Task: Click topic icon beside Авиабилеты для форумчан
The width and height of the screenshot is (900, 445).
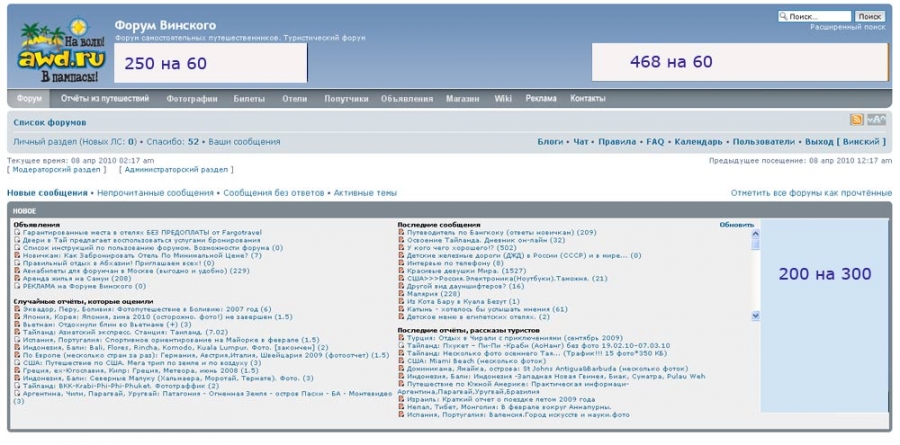Action: pos(17,270)
